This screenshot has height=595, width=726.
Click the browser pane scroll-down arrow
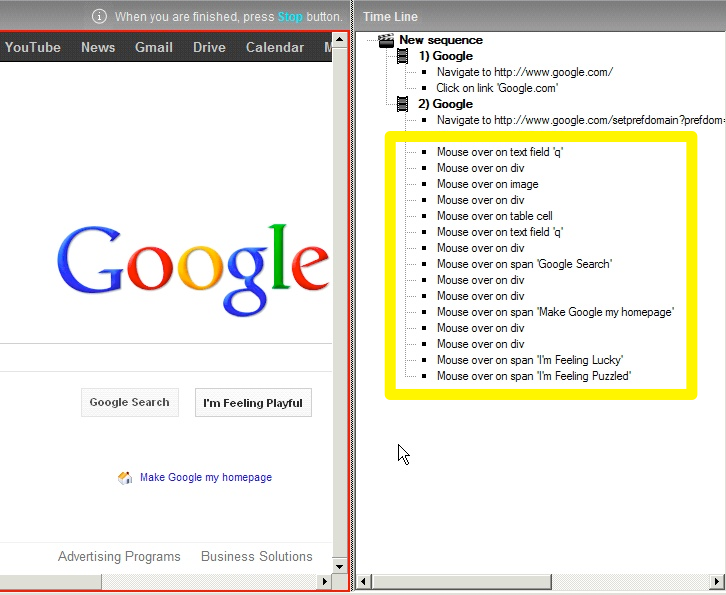coord(340,566)
